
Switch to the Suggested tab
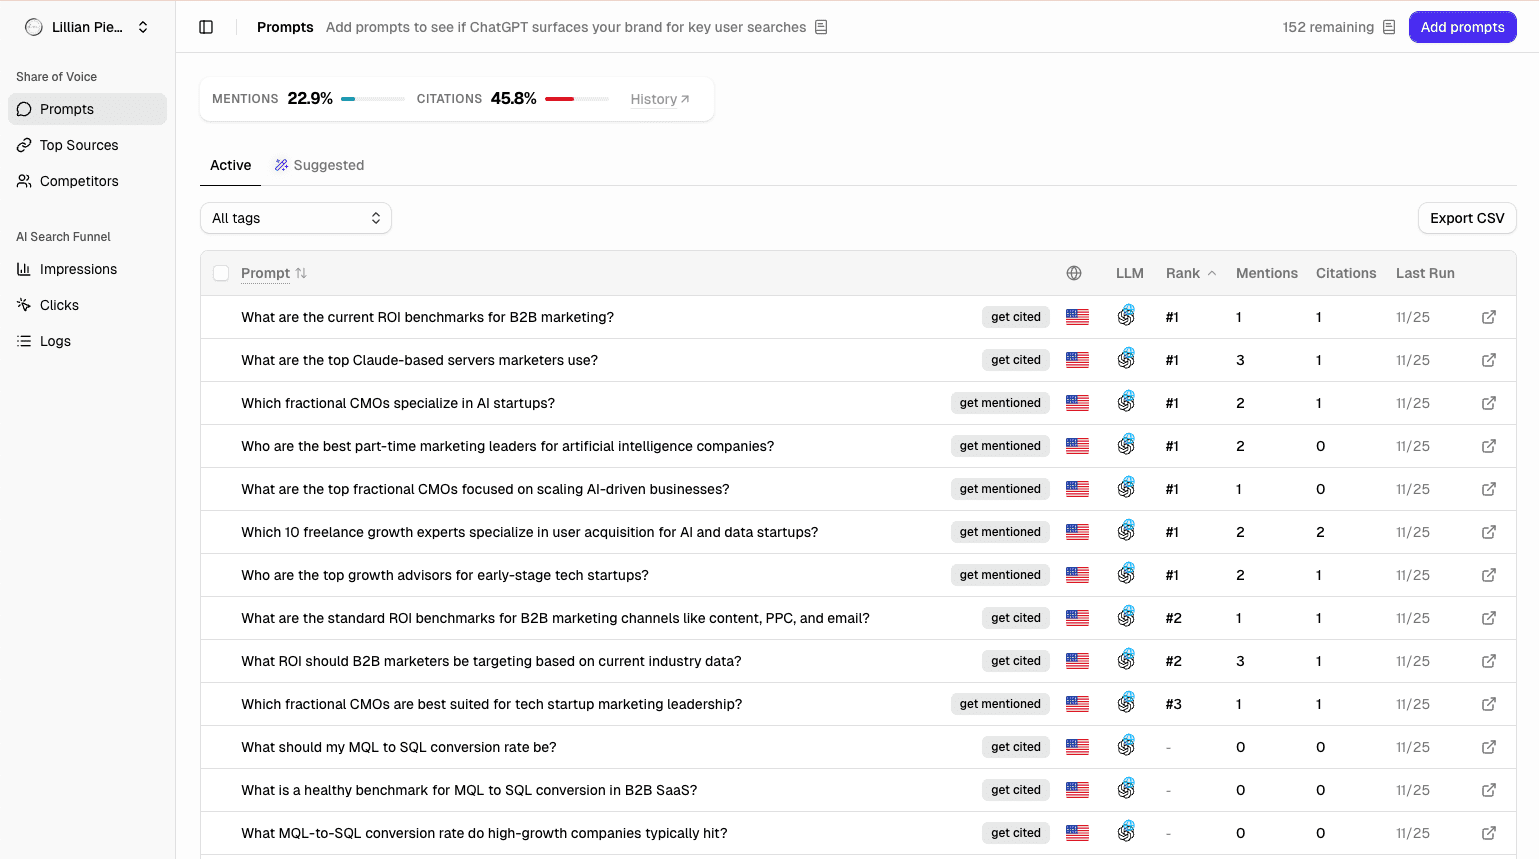(x=319, y=165)
